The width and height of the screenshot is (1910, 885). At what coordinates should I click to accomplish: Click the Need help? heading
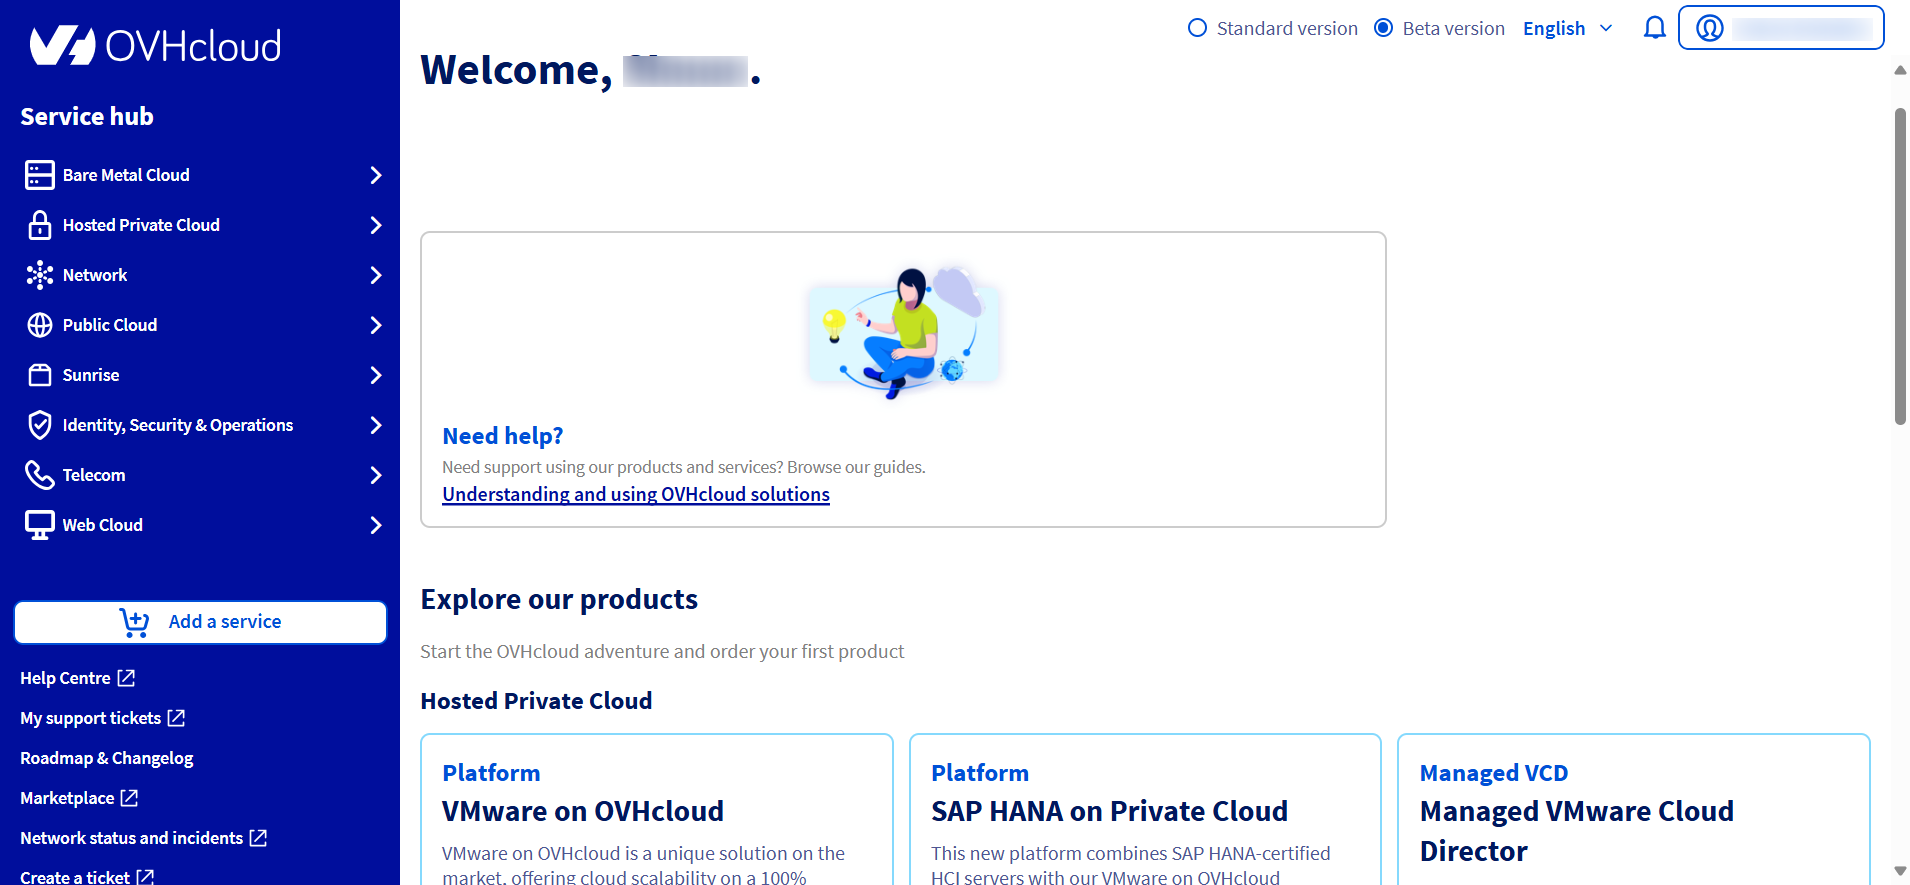pyautogui.click(x=503, y=436)
